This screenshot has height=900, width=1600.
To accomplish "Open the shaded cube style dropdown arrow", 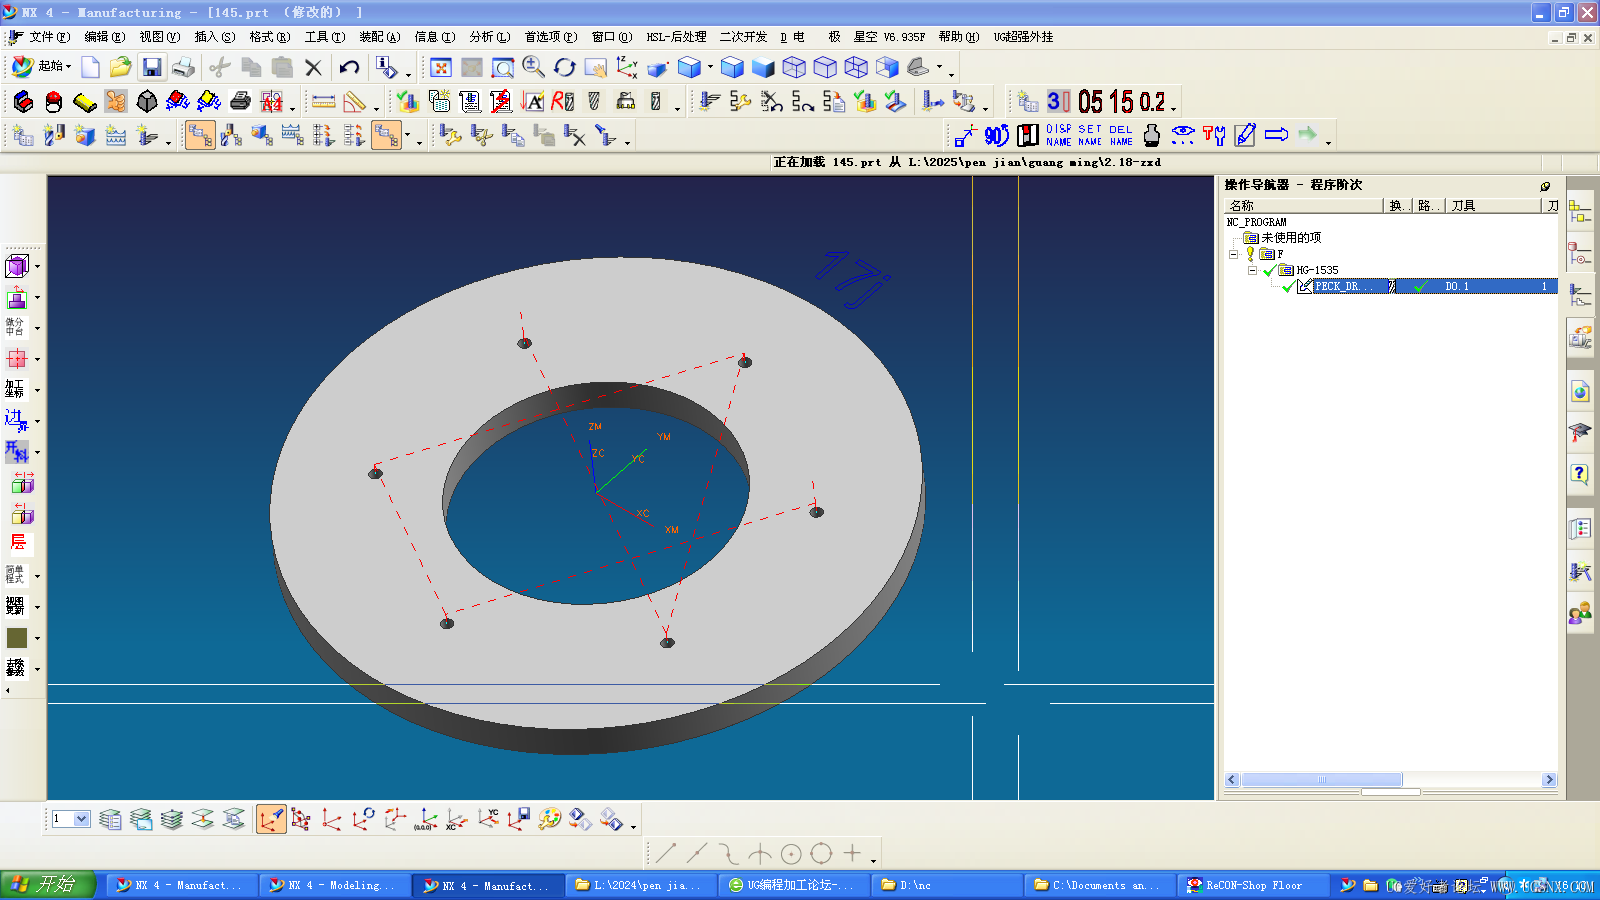I will pyautogui.click(x=710, y=67).
